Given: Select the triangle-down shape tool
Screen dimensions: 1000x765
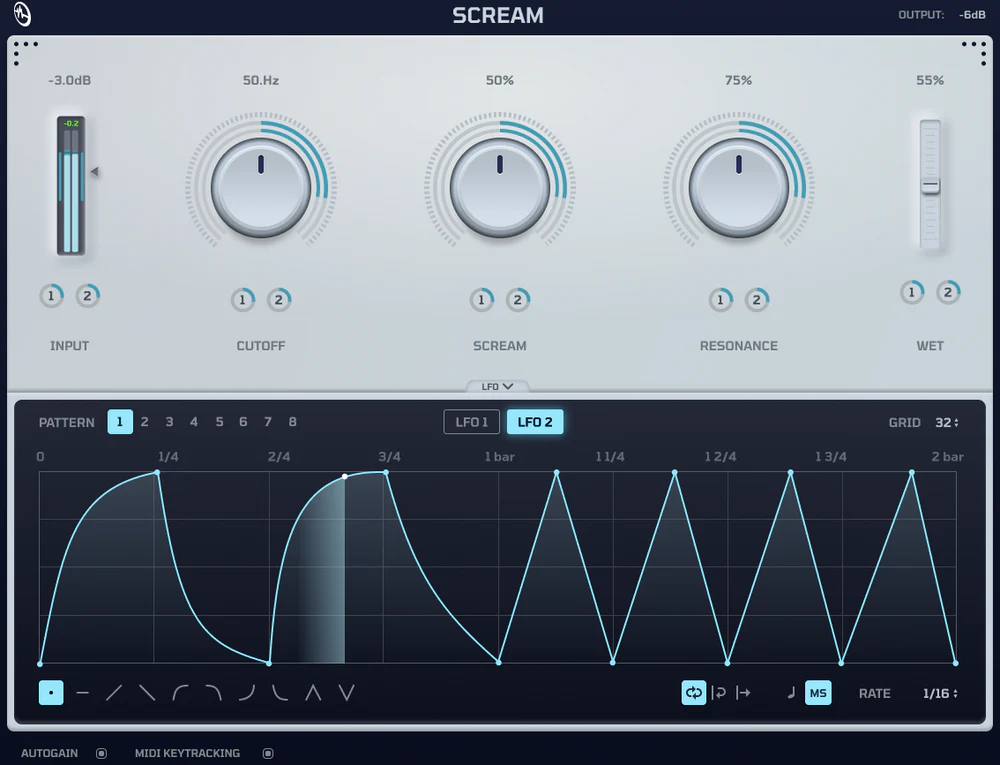Looking at the screenshot, I should (346, 692).
